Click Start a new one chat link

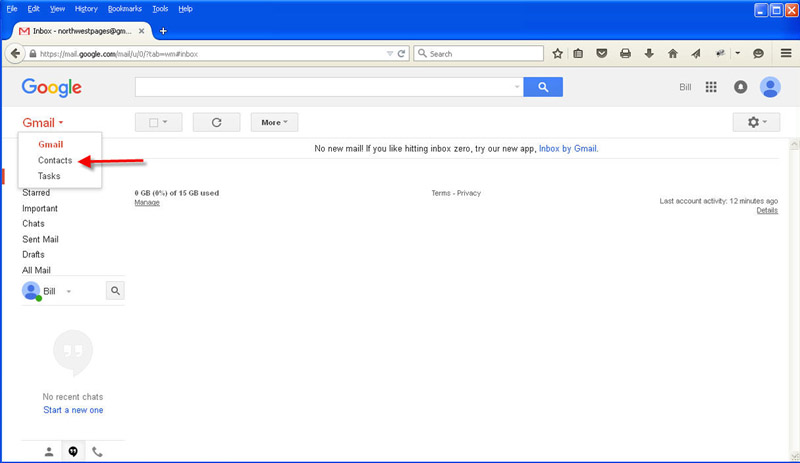coord(73,410)
